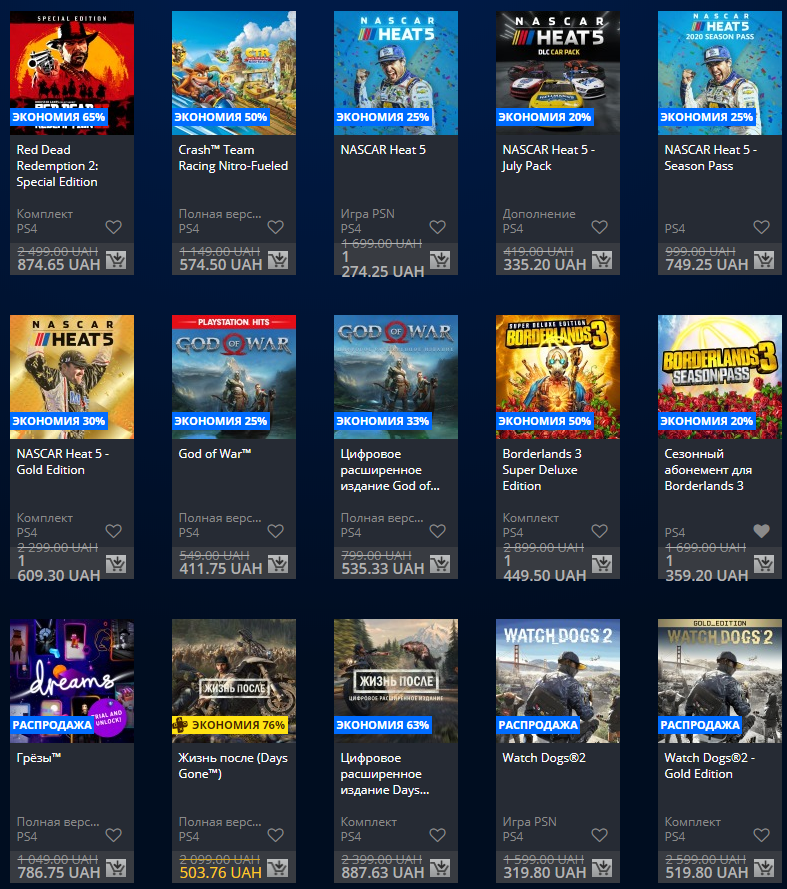Open NASCAR Heat 5 Season Pass title link
The width and height of the screenshot is (787, 889).
pyautogui.click(x=710, y=158)
